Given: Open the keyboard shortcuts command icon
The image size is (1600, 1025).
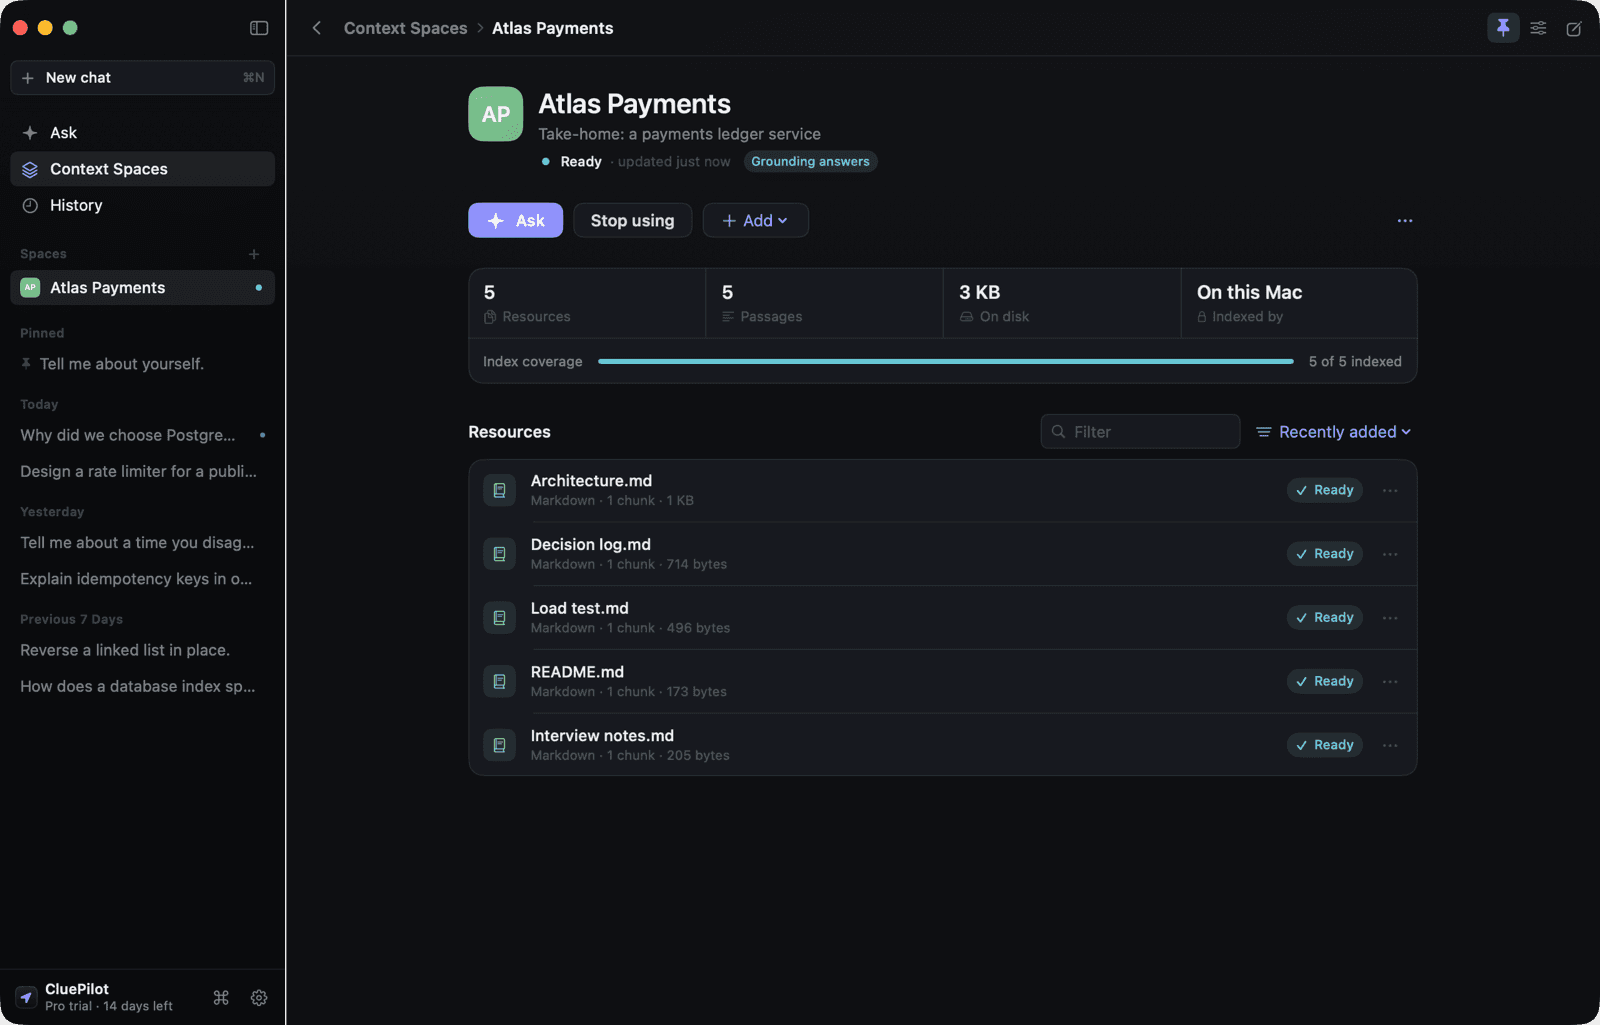Looking at the screenshot, I should tap(221, 997).
